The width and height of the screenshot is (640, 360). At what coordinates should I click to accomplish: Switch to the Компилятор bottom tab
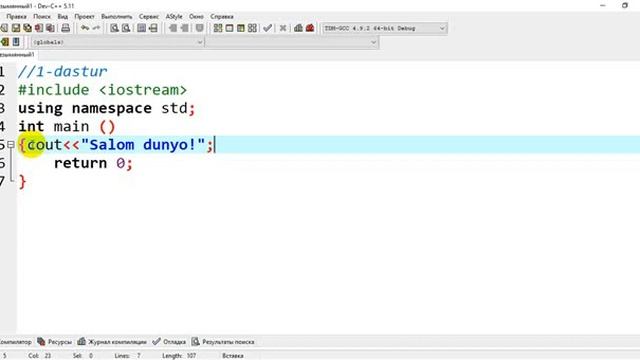(x=16, y=342)
